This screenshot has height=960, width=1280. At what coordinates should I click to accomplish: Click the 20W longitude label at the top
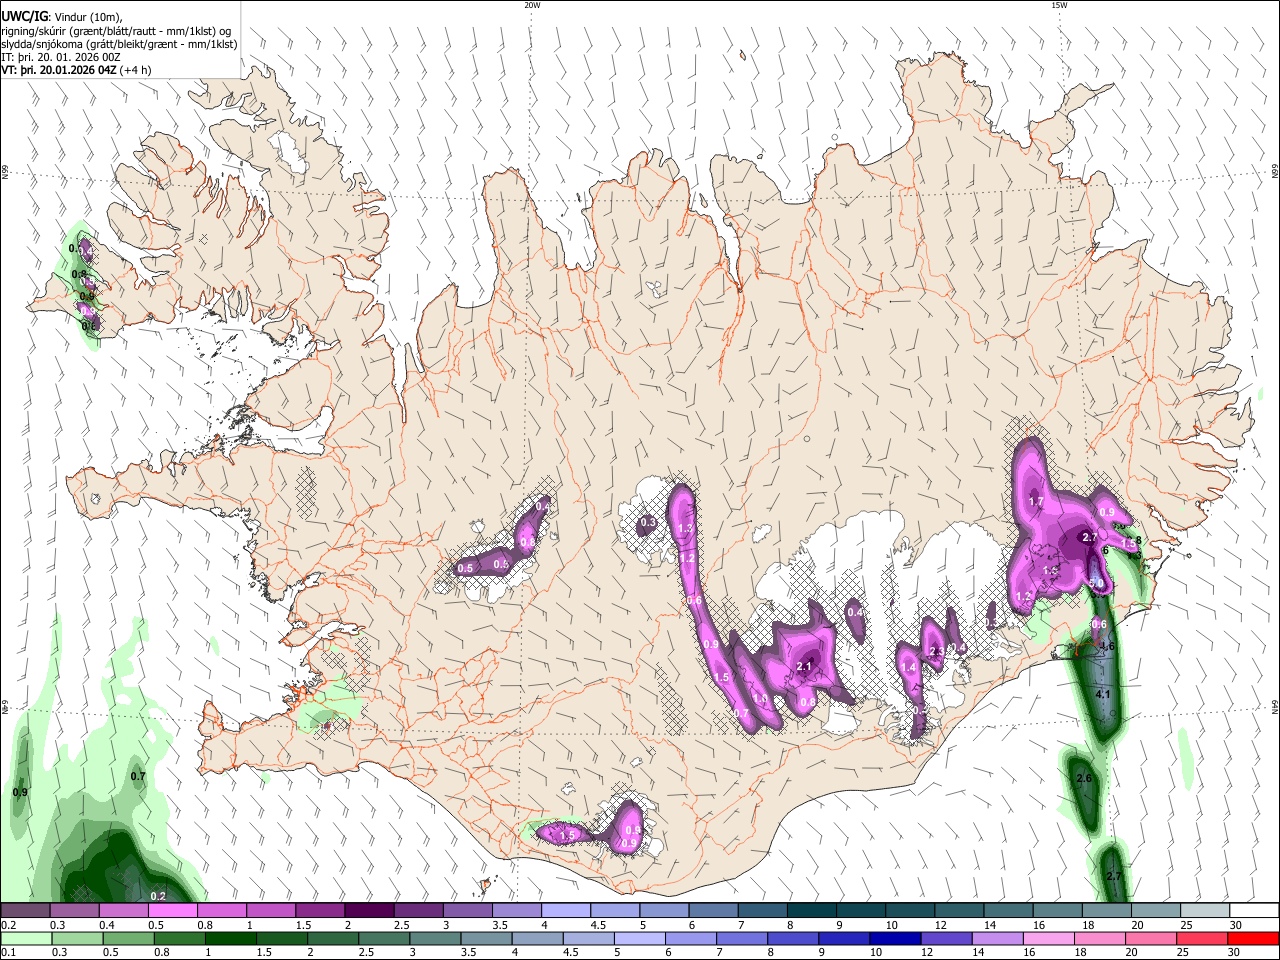click(x=532, y=5)
